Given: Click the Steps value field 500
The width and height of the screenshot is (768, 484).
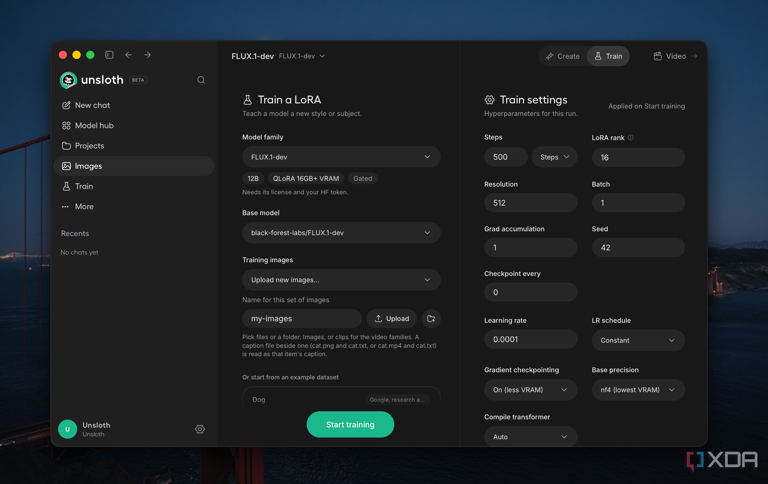Looking at the screenshot, I should click(x=505, y=157).
